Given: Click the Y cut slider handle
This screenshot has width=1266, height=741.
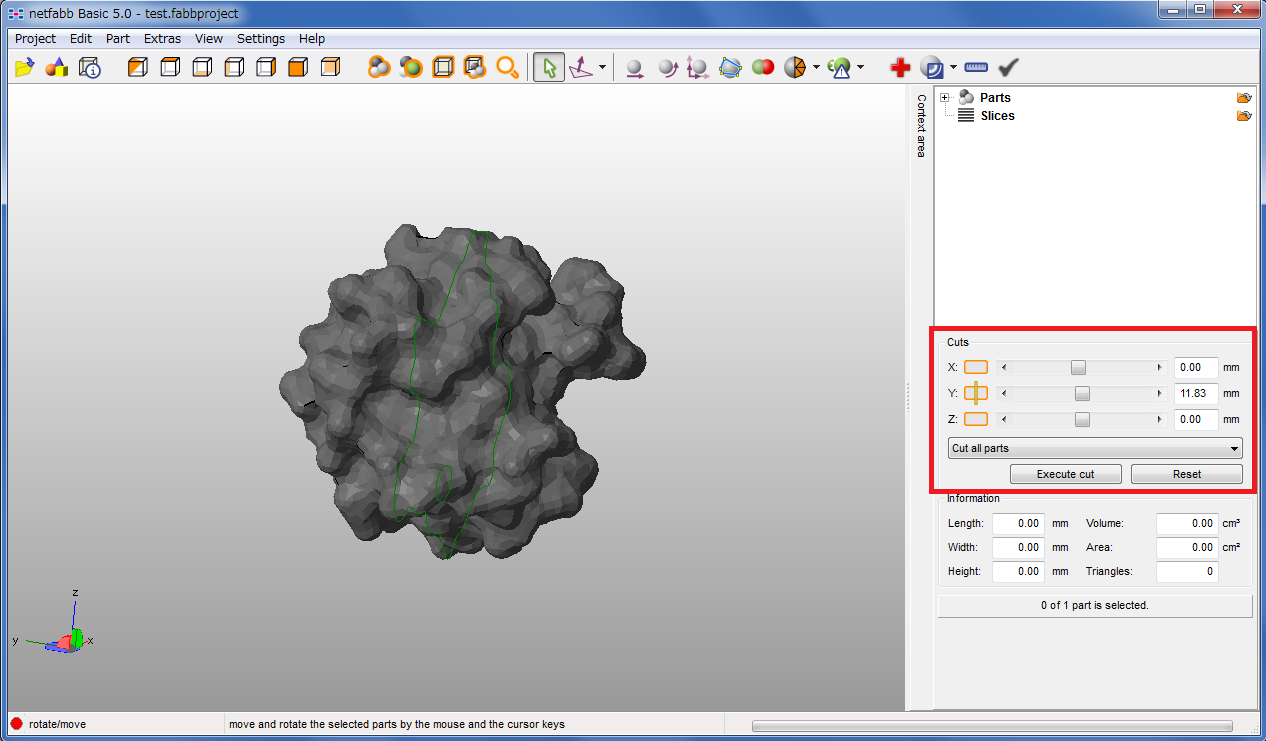Looking at the screenshot, I should point(1082,394).
